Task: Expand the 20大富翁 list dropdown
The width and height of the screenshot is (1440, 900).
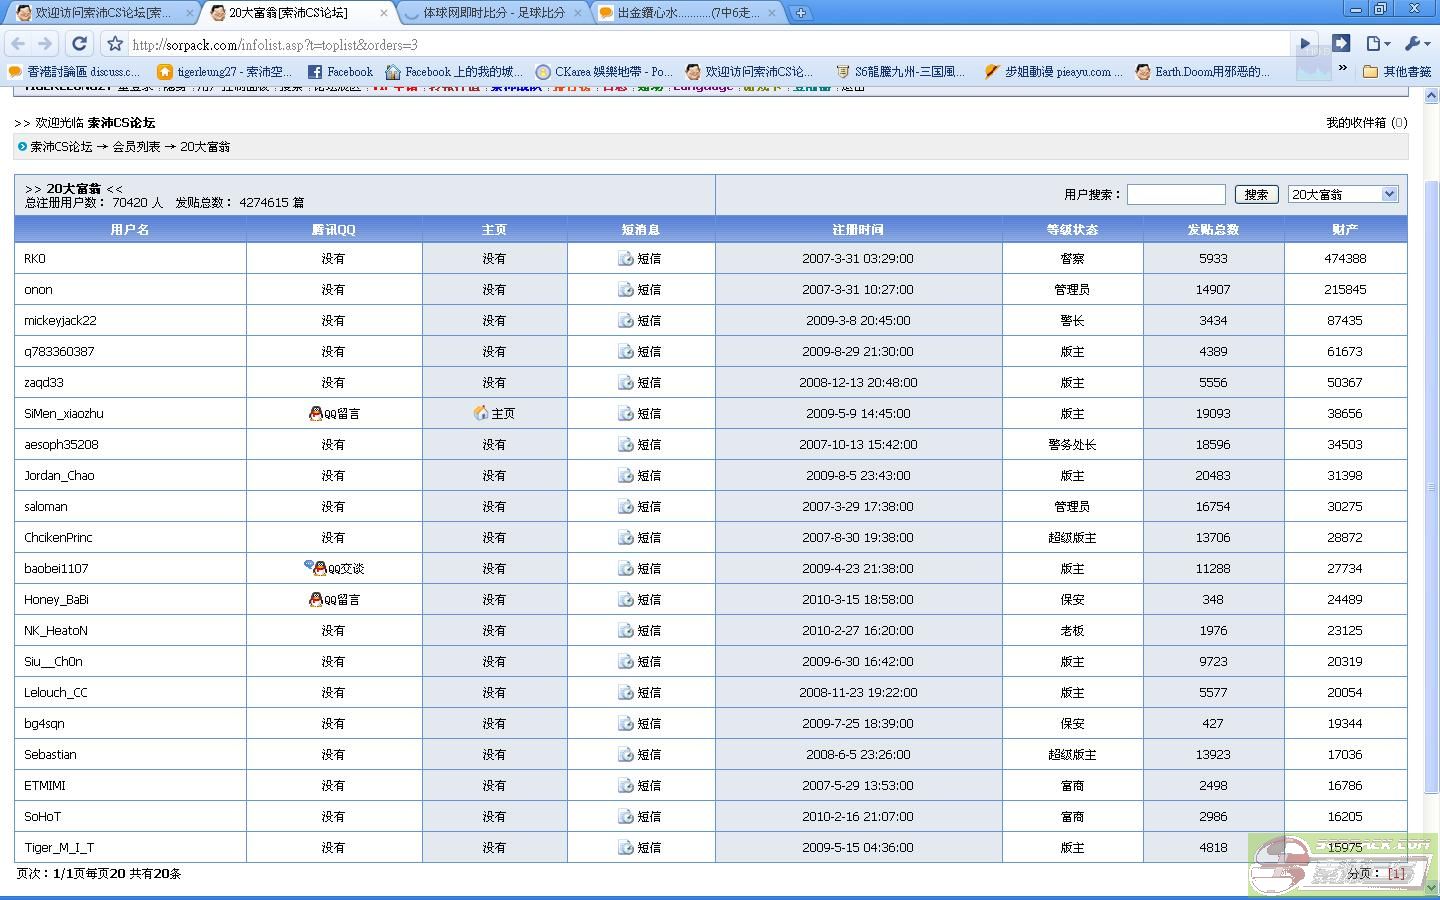Action: pos(1389,195)
